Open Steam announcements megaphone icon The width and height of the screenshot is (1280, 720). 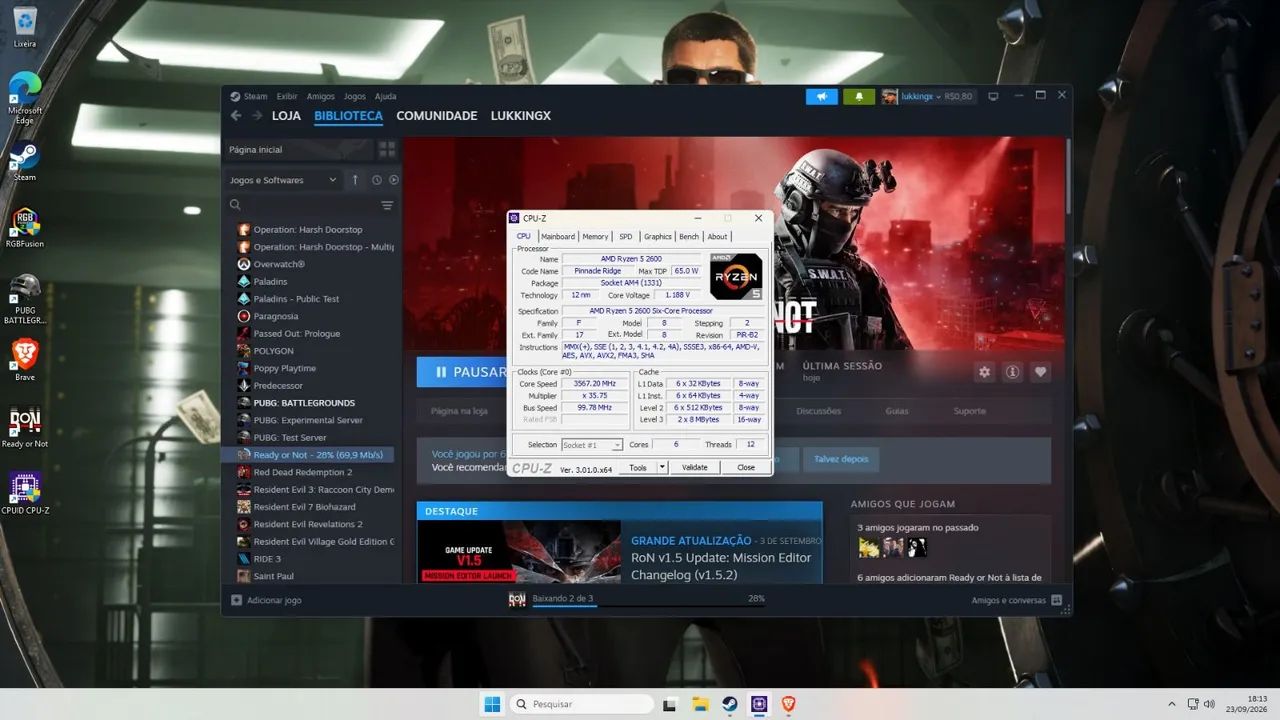tap(821, 97)
